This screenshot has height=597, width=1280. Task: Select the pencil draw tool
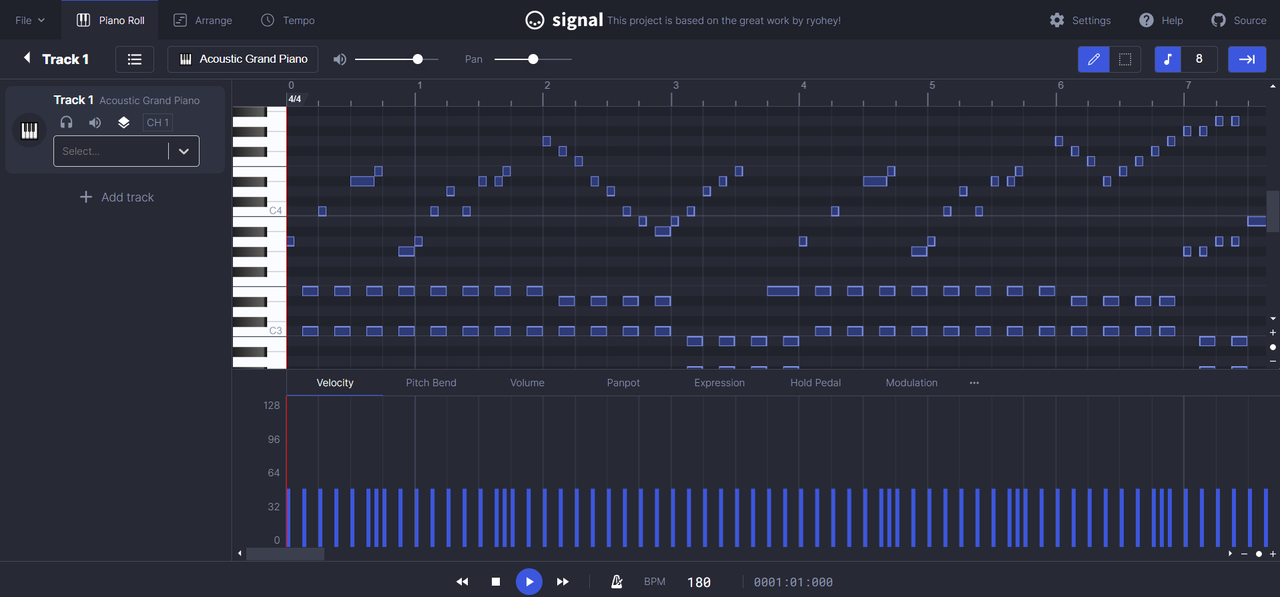pyautogui.click(x=1093, y=59)
